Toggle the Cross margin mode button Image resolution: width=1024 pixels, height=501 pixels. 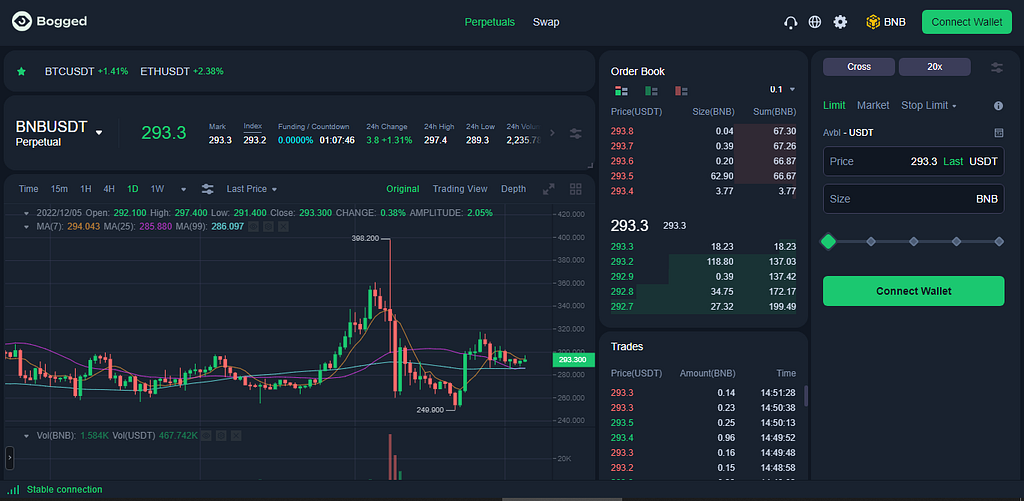(x=858, y=67)
